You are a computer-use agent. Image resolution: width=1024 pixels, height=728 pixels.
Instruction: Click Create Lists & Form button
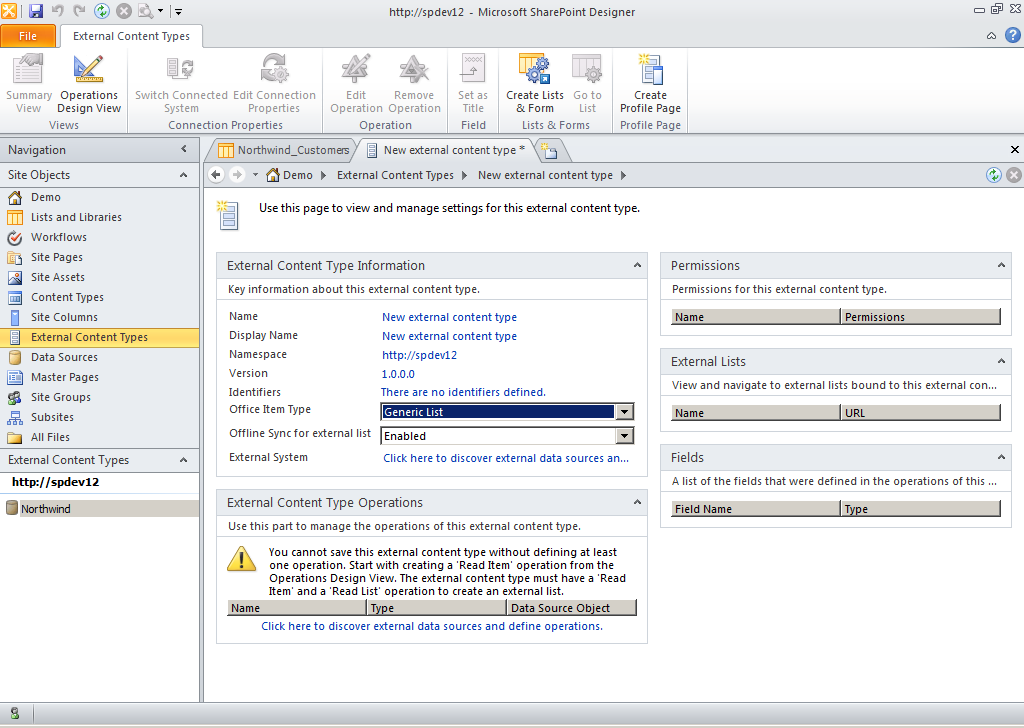(535, 84)
